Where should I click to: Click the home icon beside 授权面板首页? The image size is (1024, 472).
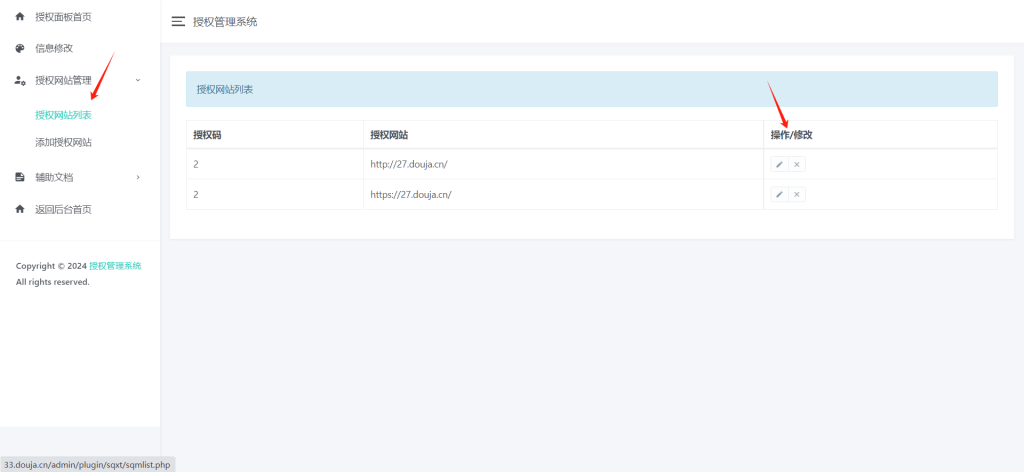[20, 17]
